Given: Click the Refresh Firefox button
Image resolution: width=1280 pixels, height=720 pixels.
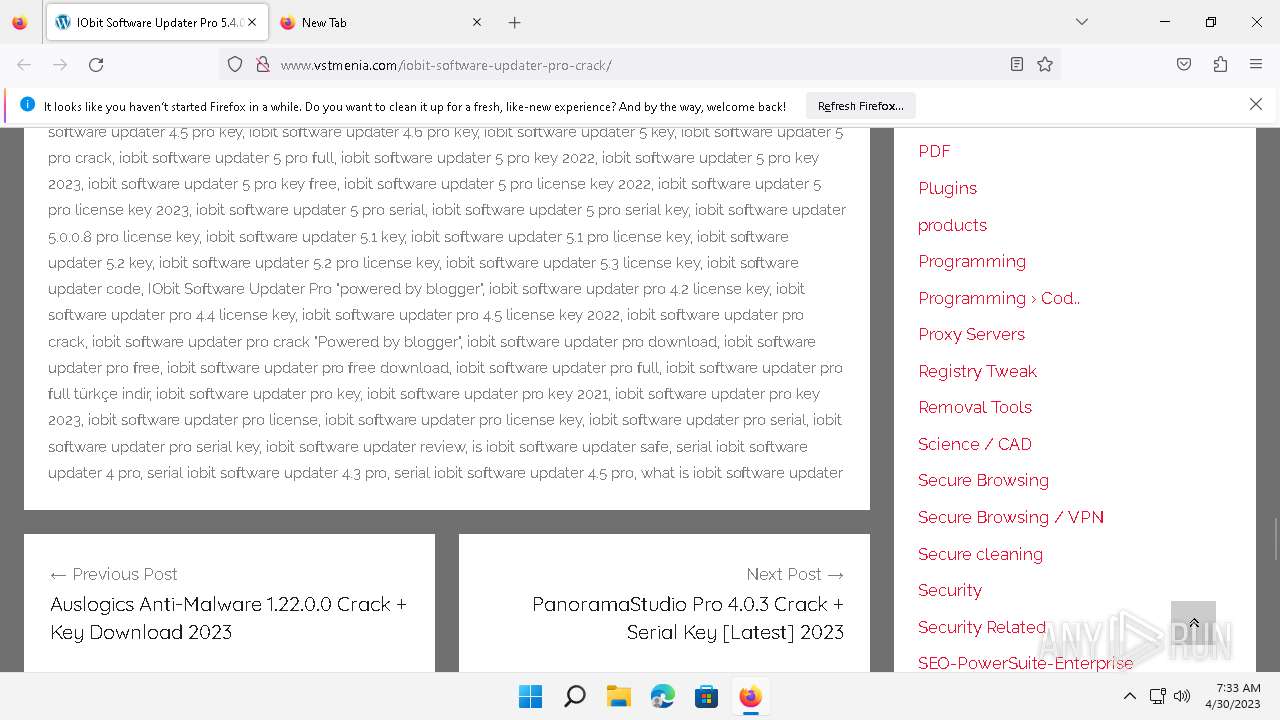Looking at the screenshot, I should 860,105.
